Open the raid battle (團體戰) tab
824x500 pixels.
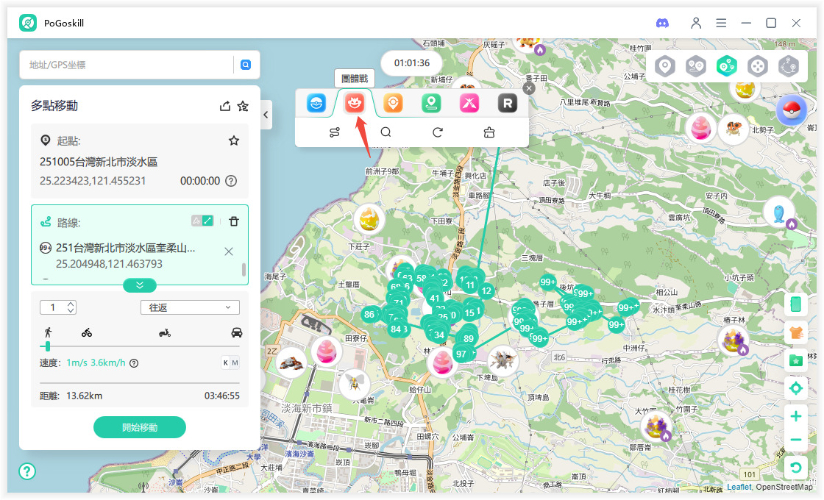tap(354, 103)
